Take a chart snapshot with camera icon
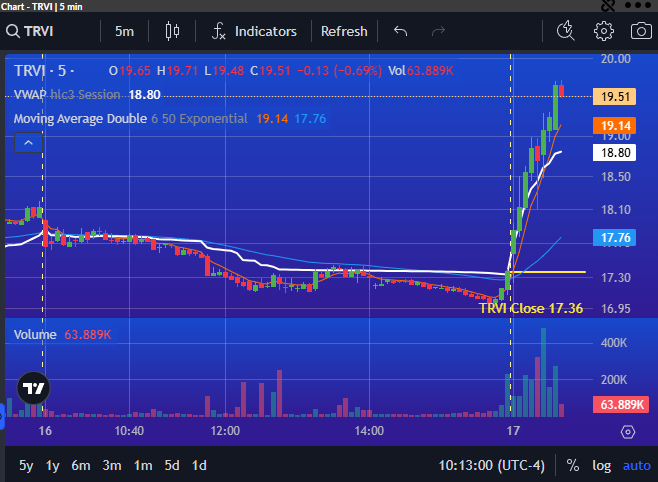The width and height of the screenshot is (658, 482). 641,31
